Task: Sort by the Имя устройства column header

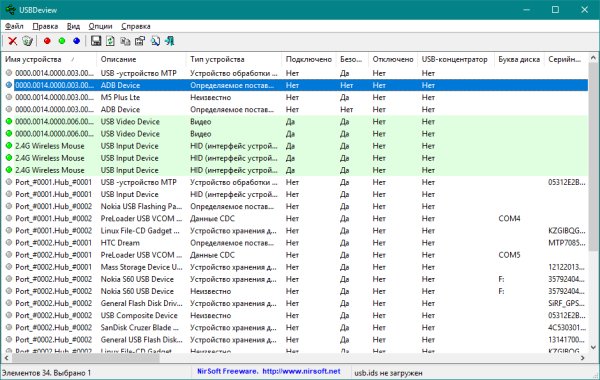Action: (x=49, y=59)
